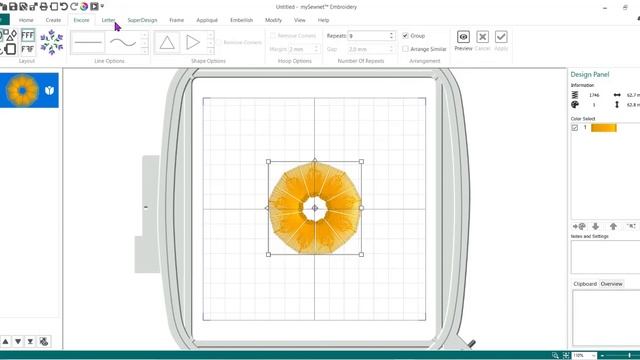Image resolution: width=640 pixels, height=360 pixels.
Task: Click the Notes and Settings text box
Action: (605, 257)
